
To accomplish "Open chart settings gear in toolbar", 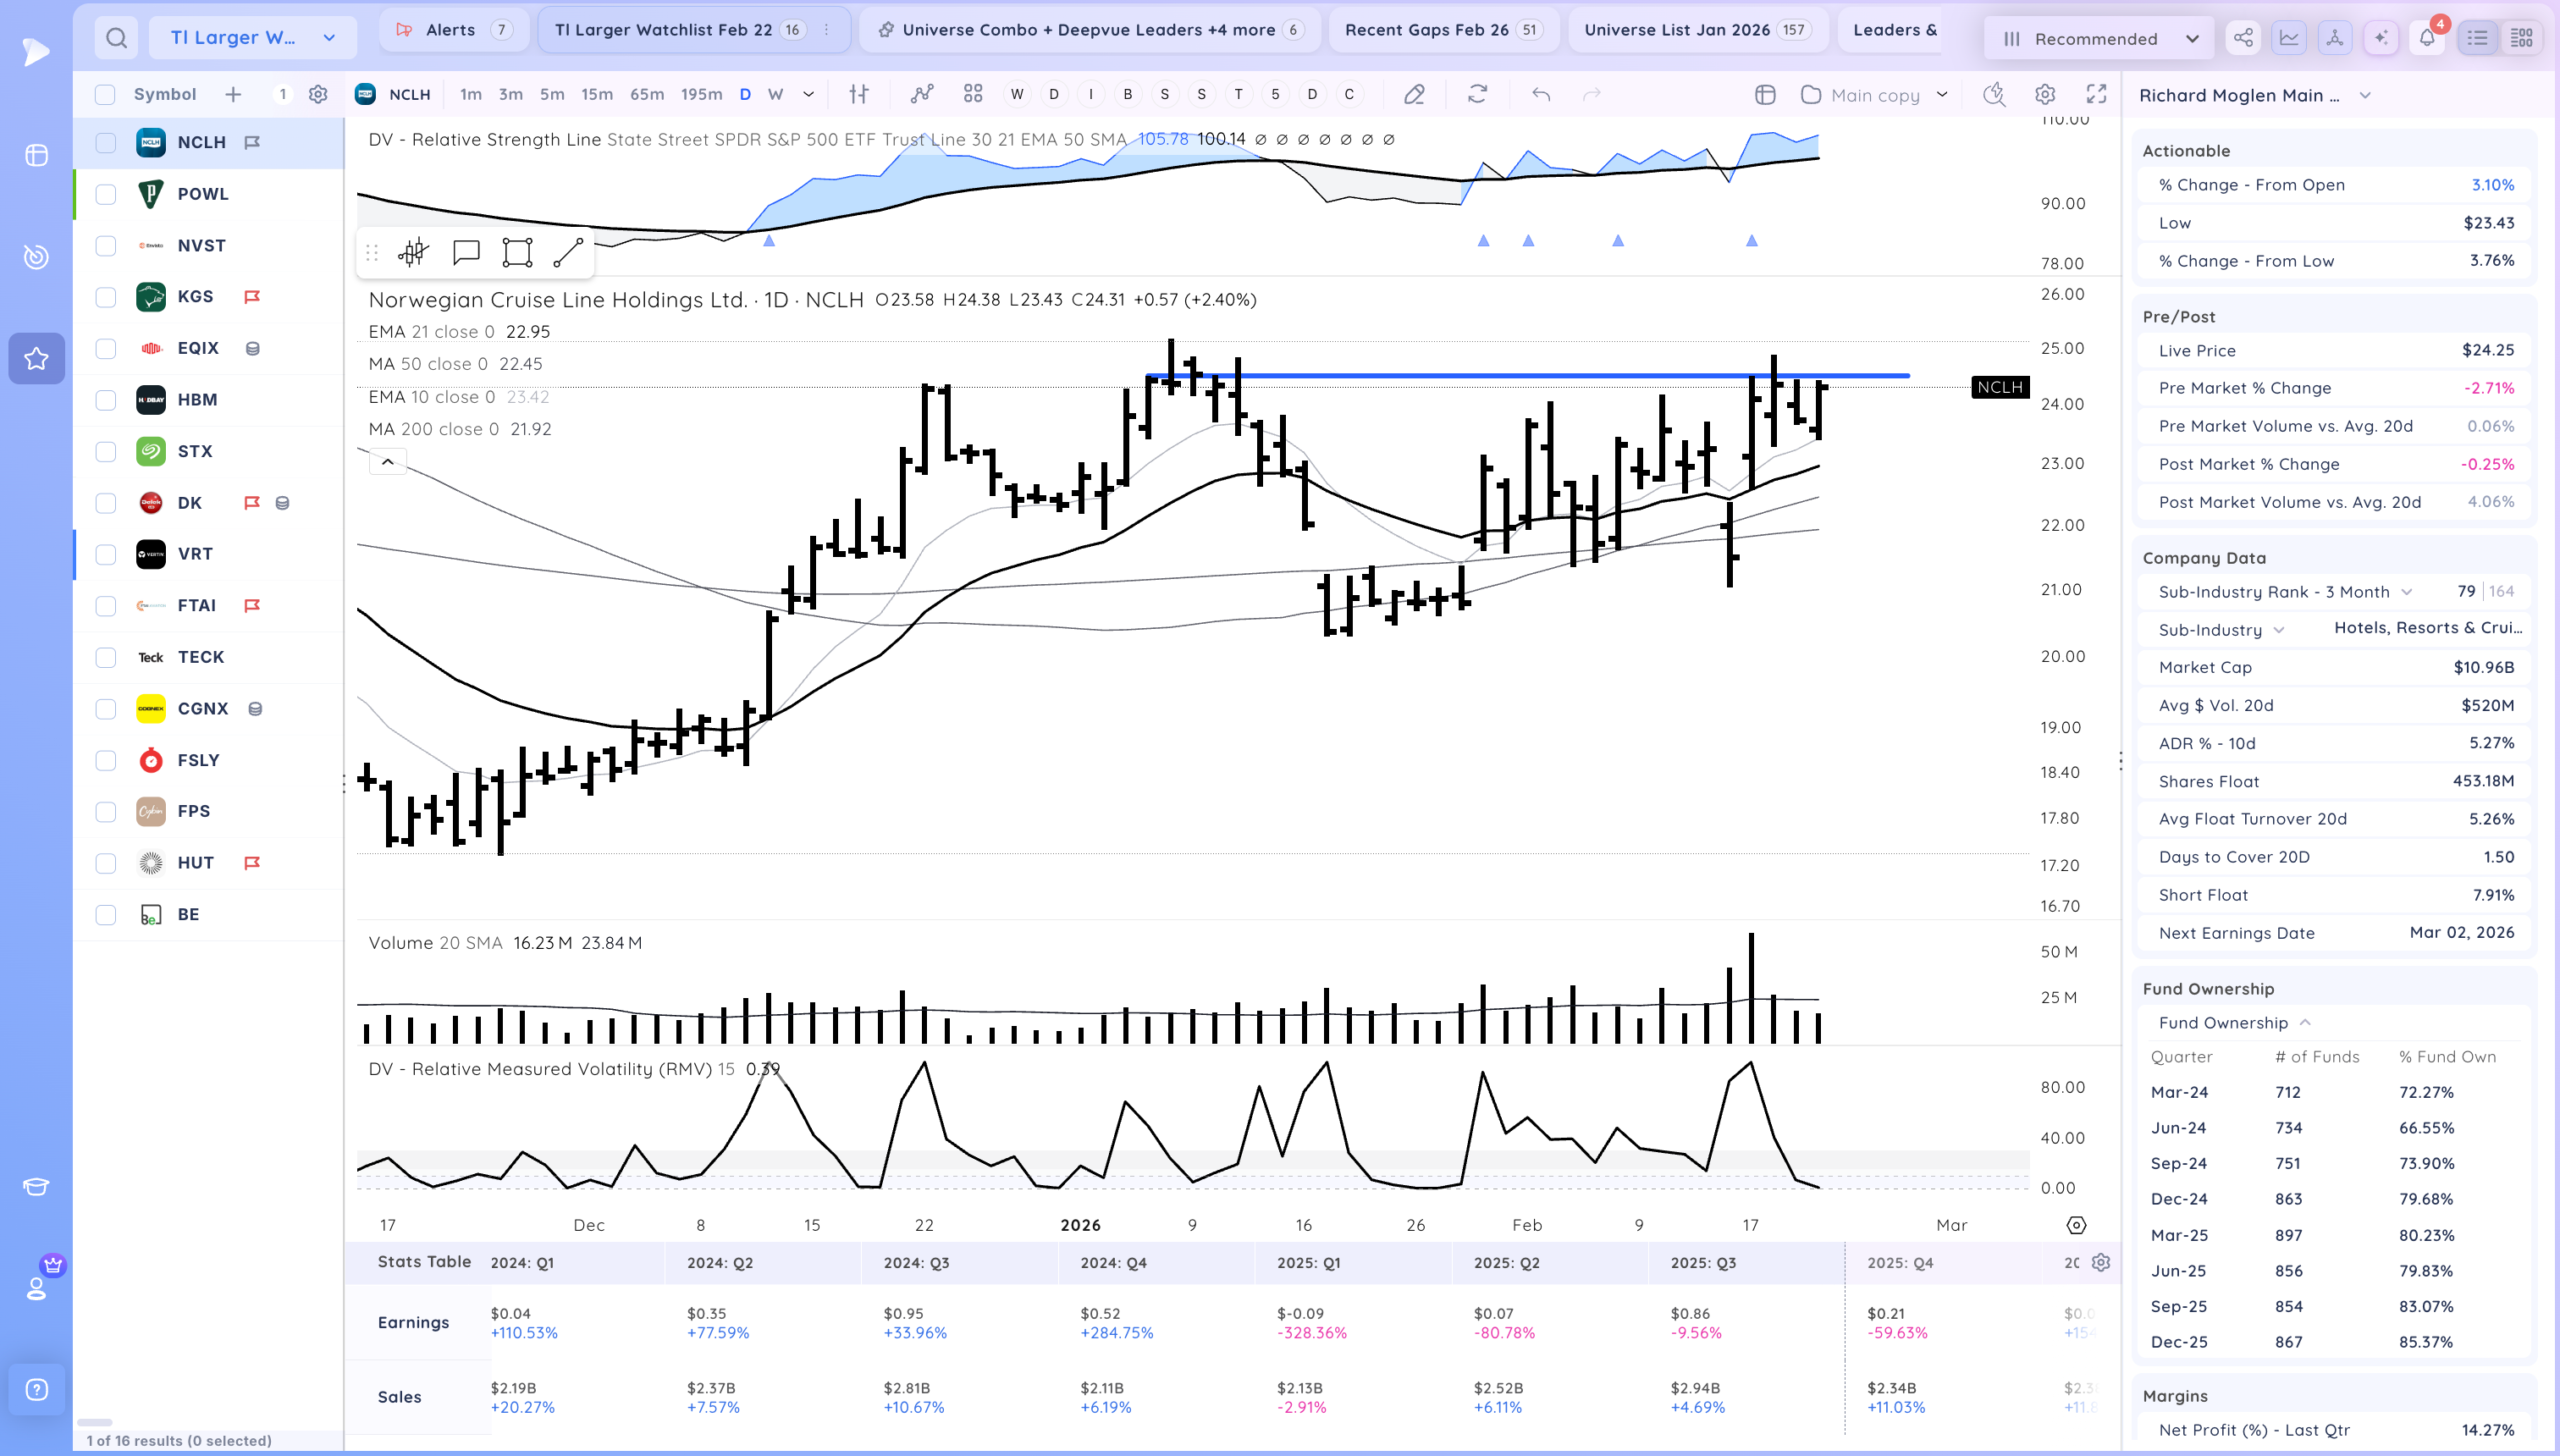I will pos(2045,94).
